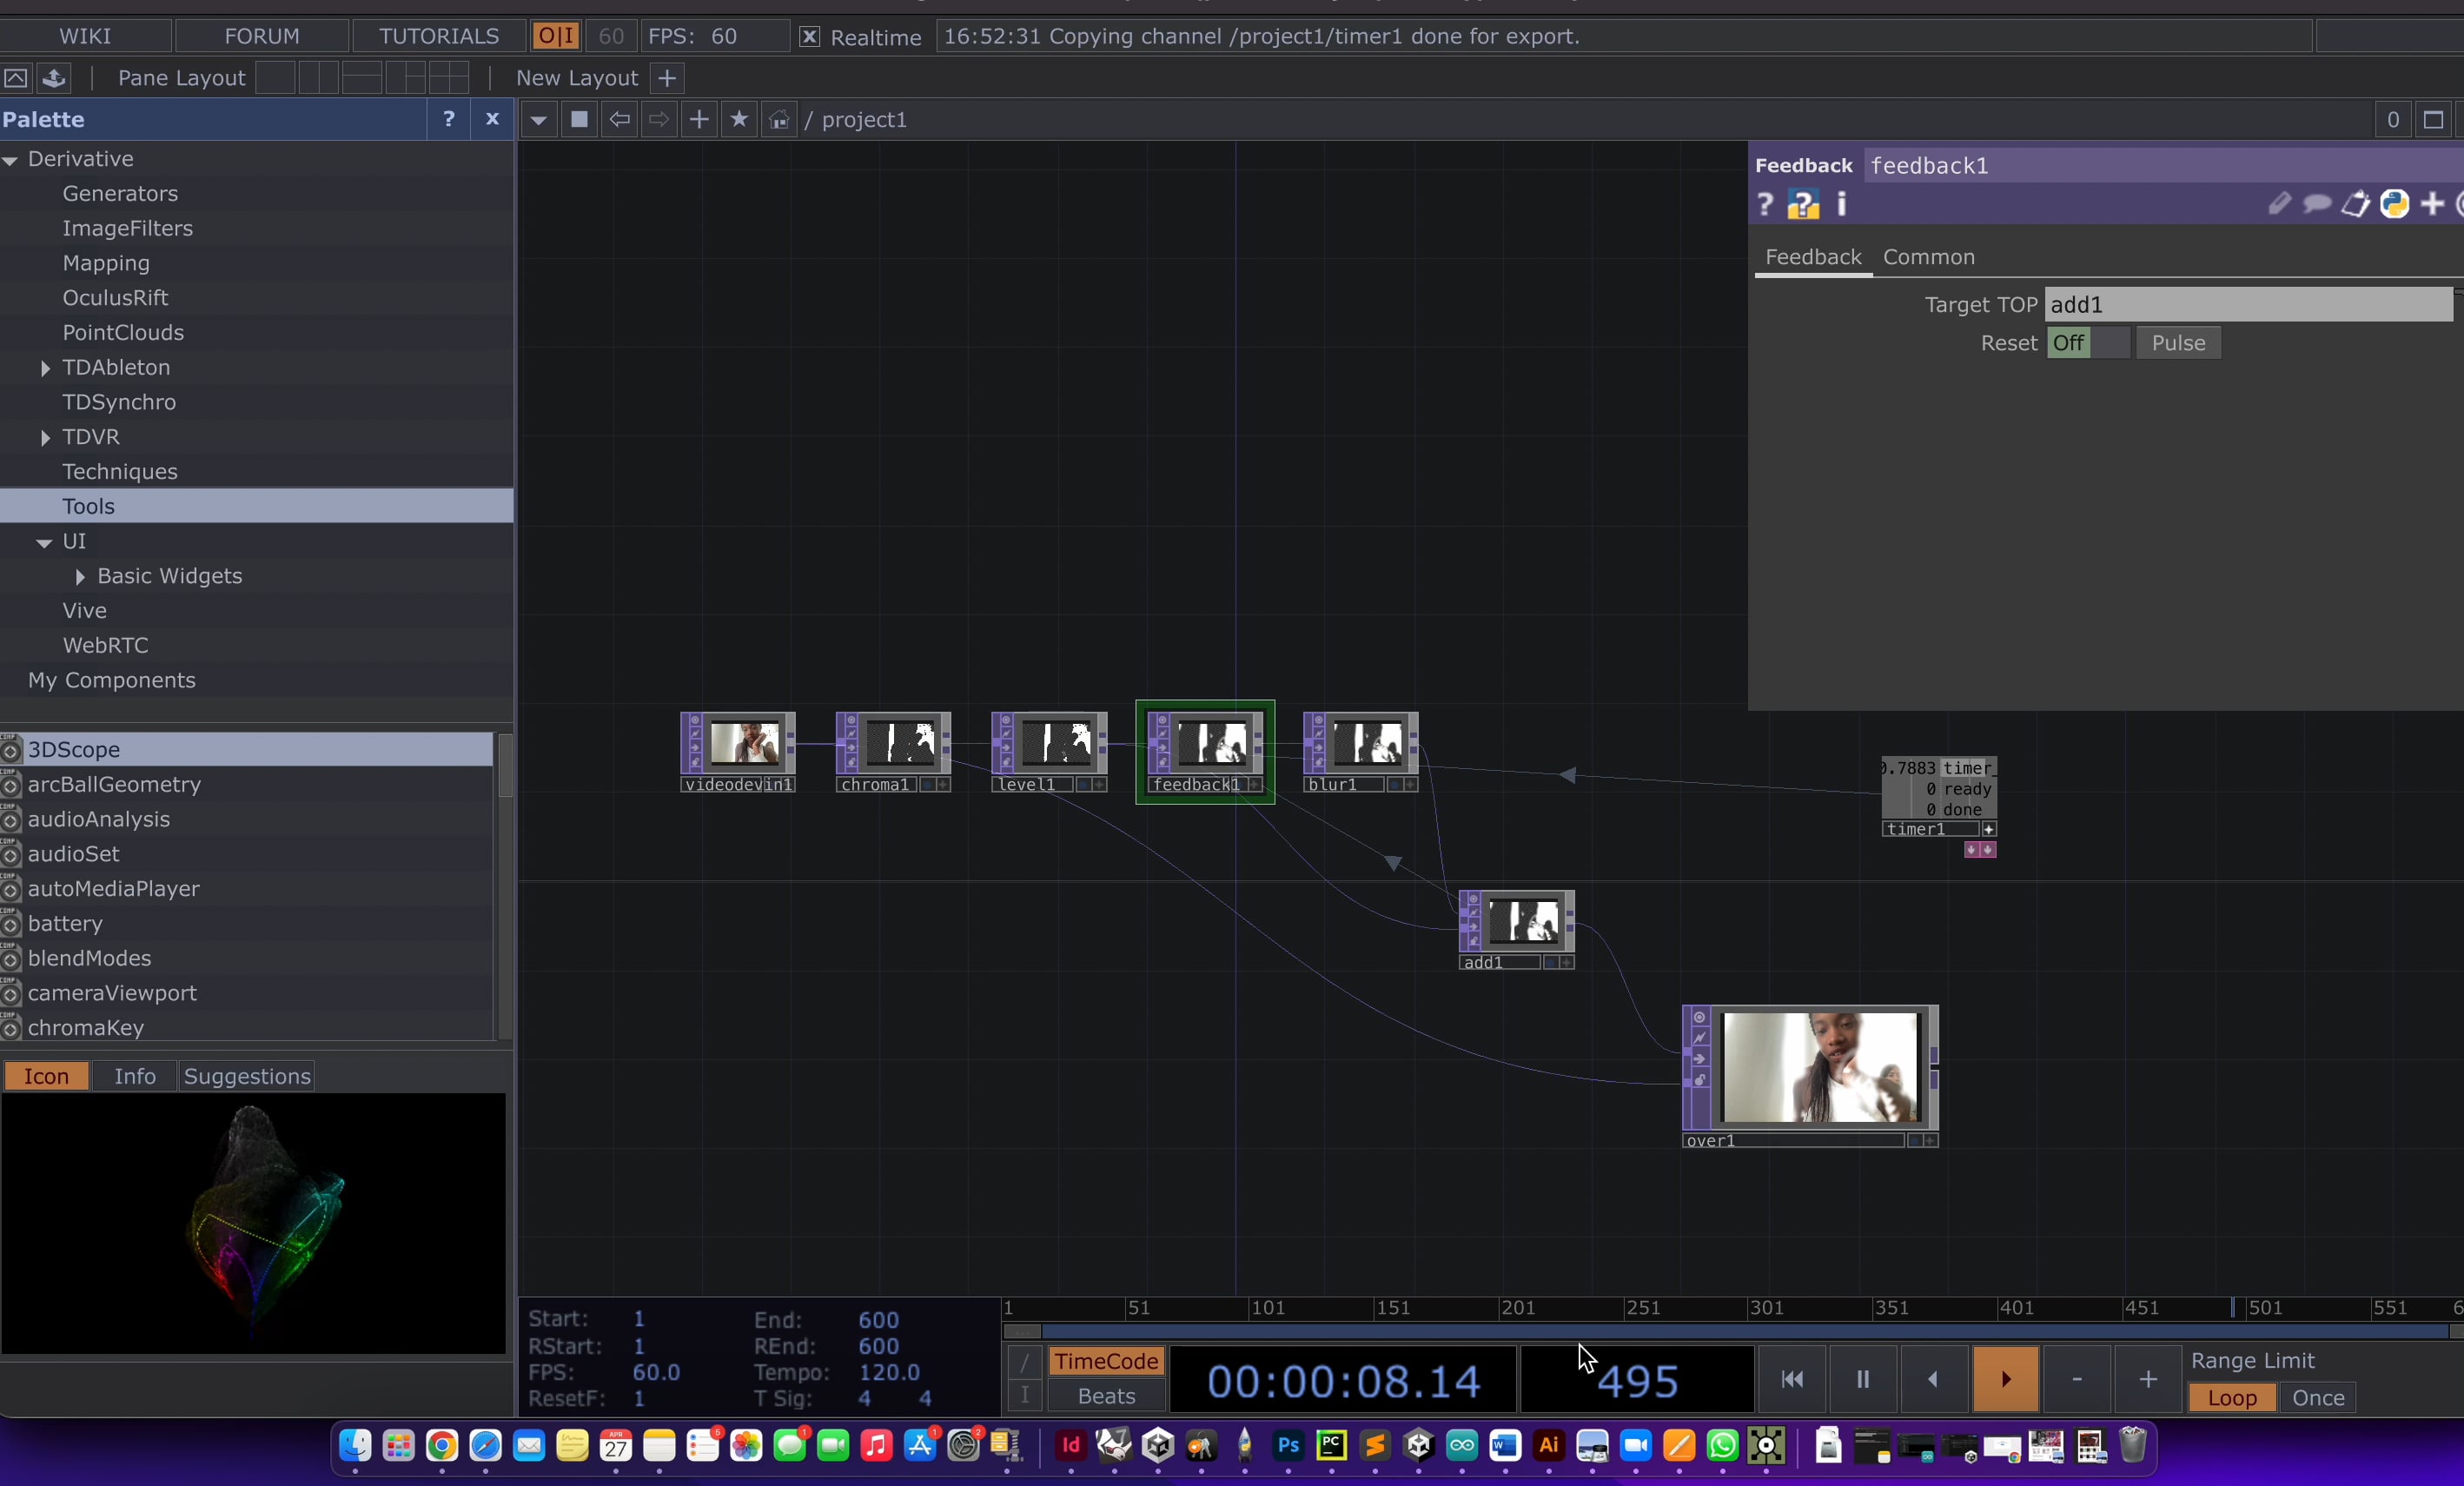Expand TDVR folder
Screen dimensions: 2464x1486
tap(45, 438)
